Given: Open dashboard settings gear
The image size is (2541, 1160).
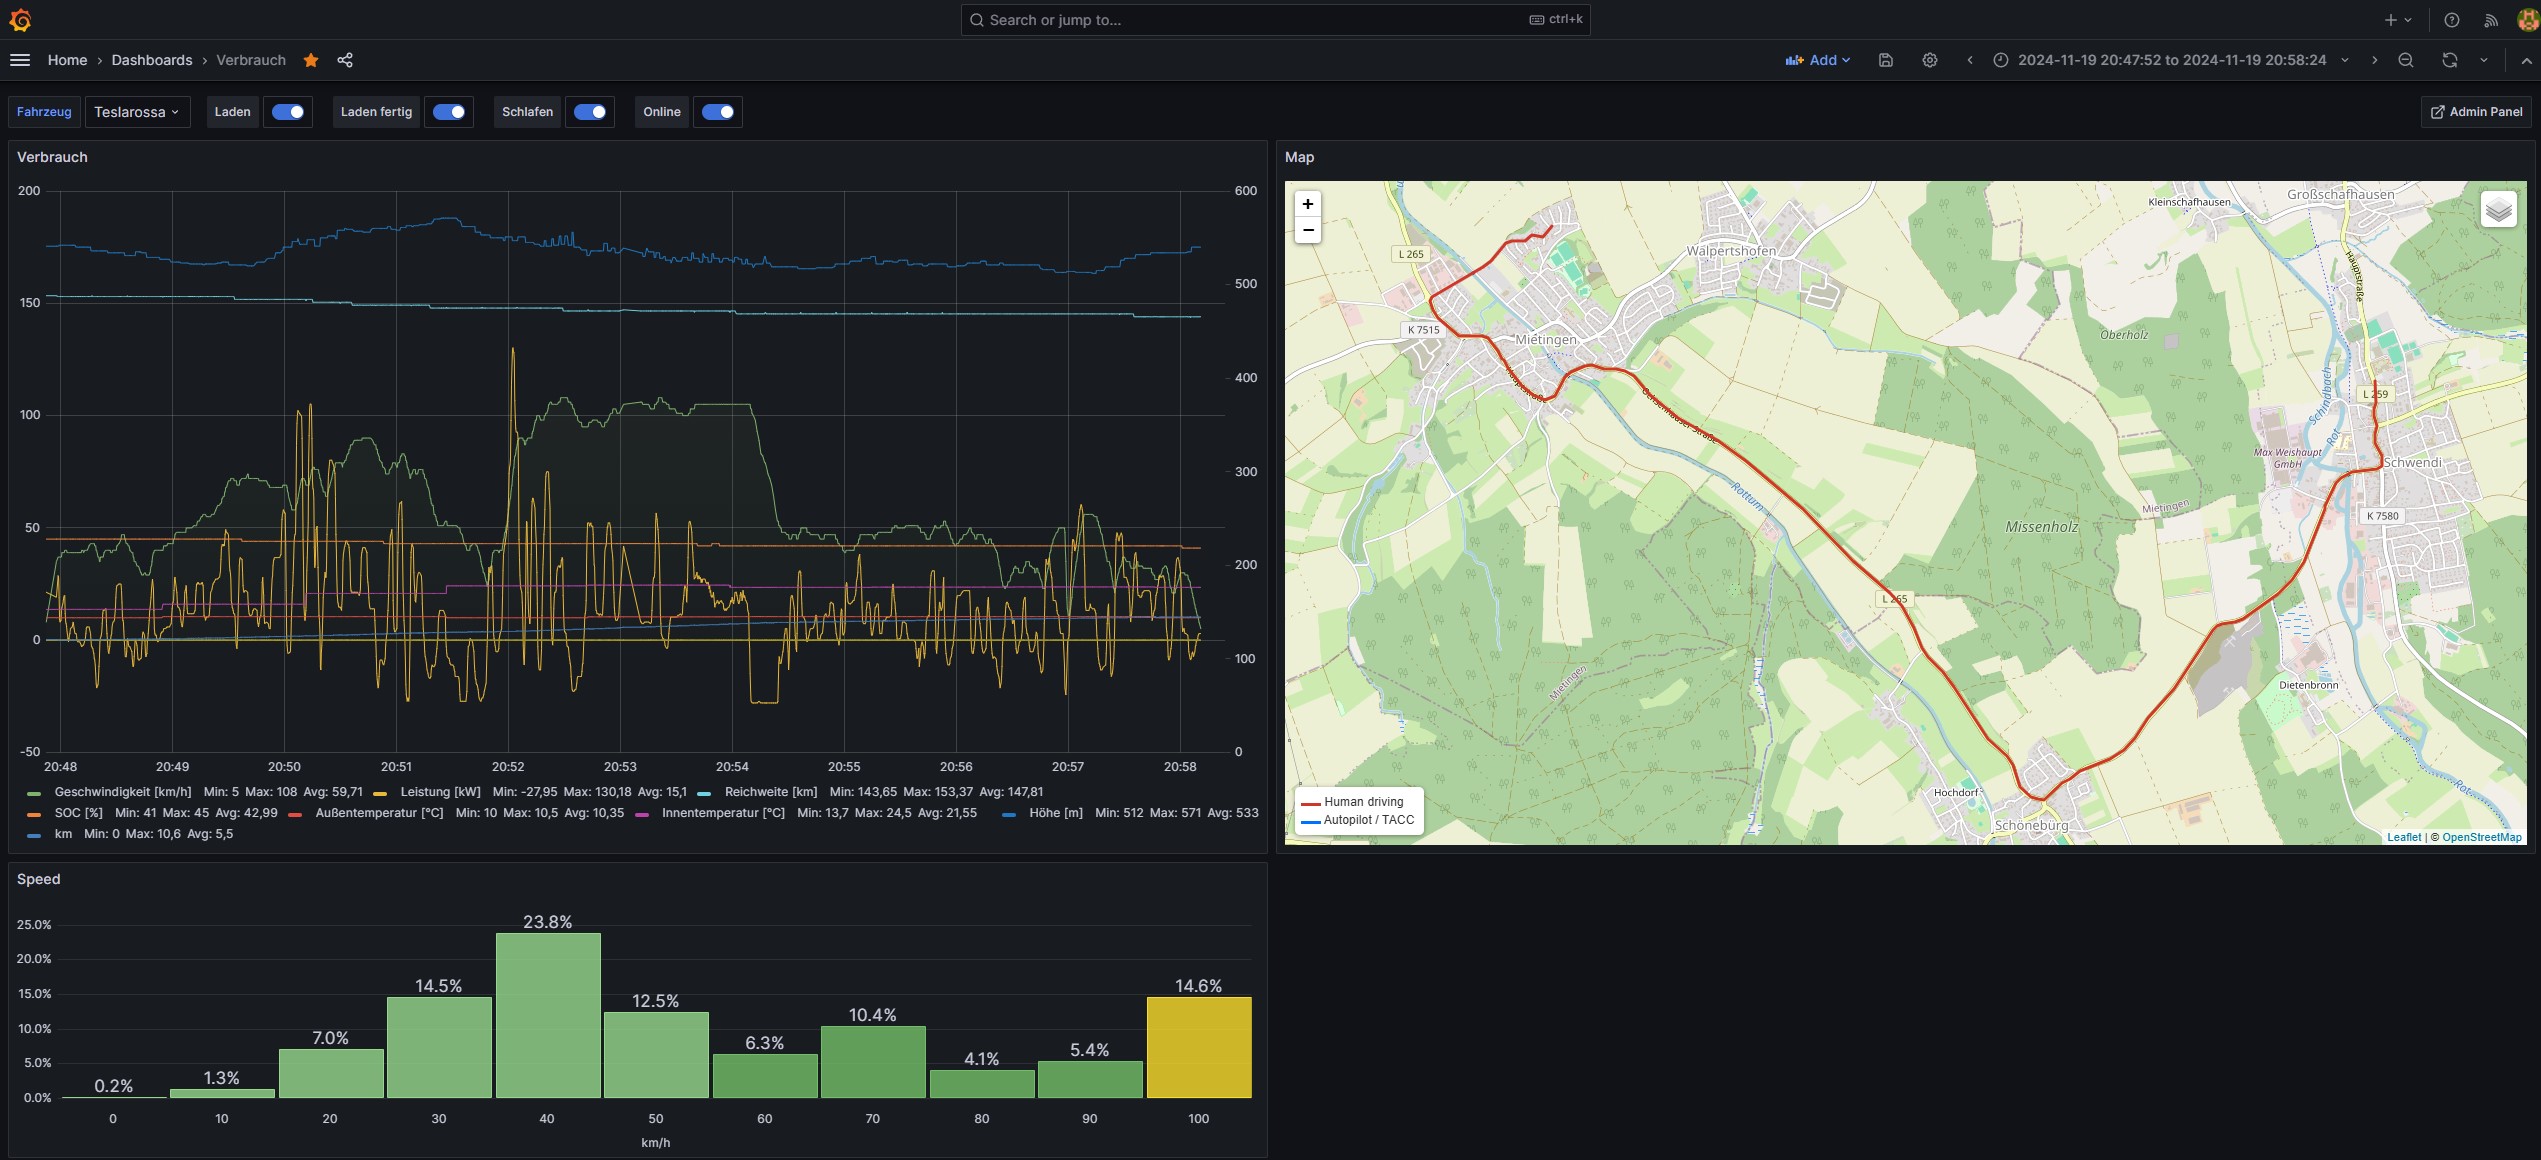Looking at the screenshot, I should (1929, 60).
